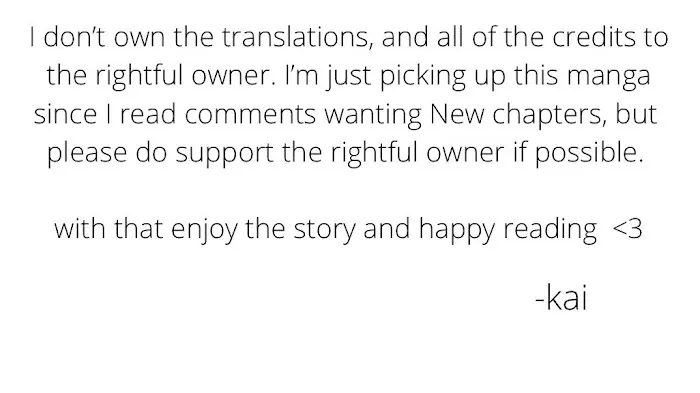Click the '<3' heart emoticon
The image size is (700, 393).
tap(628, 229)
